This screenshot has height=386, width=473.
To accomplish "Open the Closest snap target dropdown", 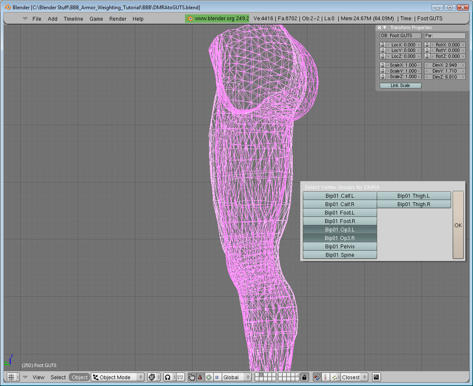I will (x=353, y=377).
